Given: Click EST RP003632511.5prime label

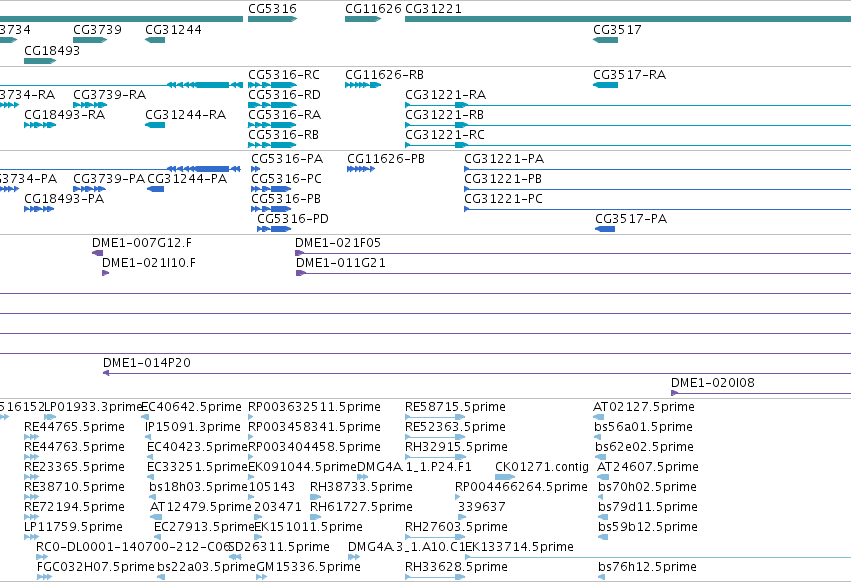Looking at the screenshot, I should tap(314, 407).
